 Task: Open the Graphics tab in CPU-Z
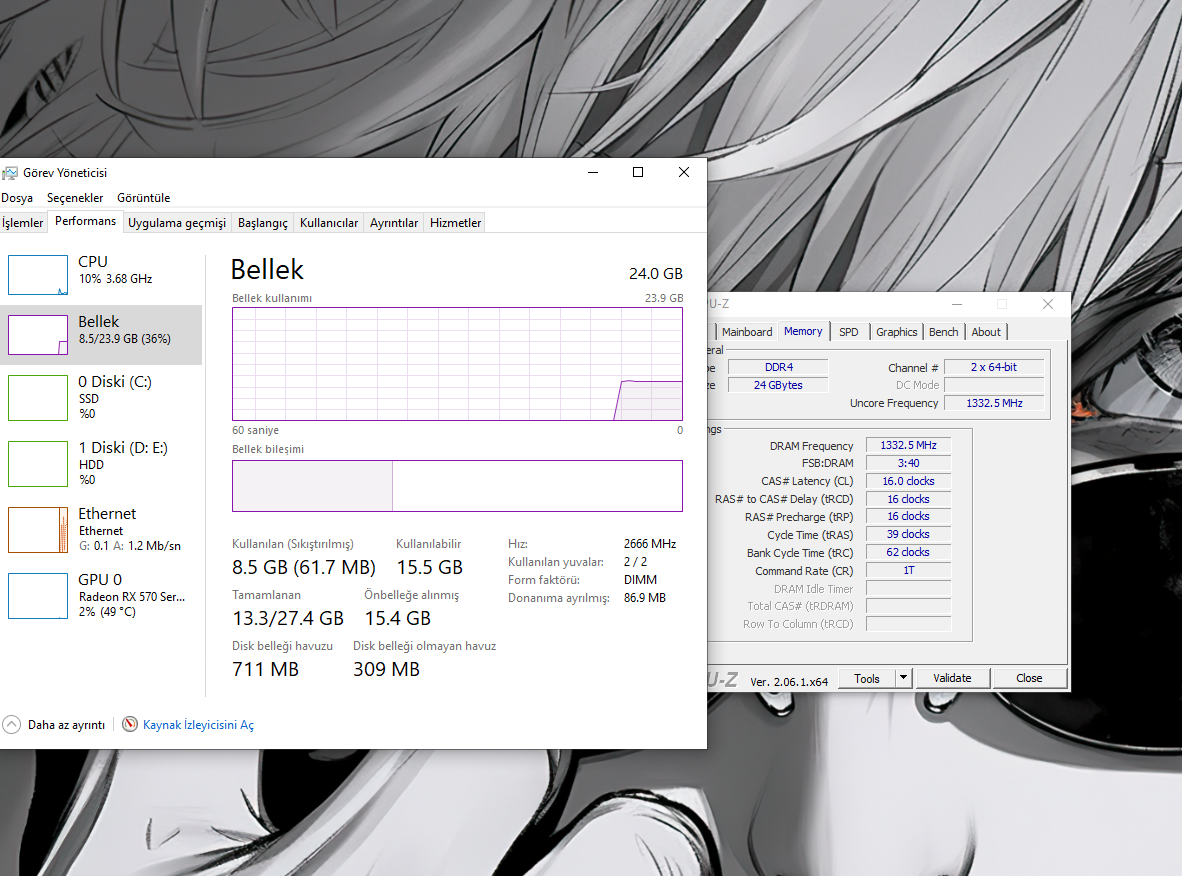896,332
